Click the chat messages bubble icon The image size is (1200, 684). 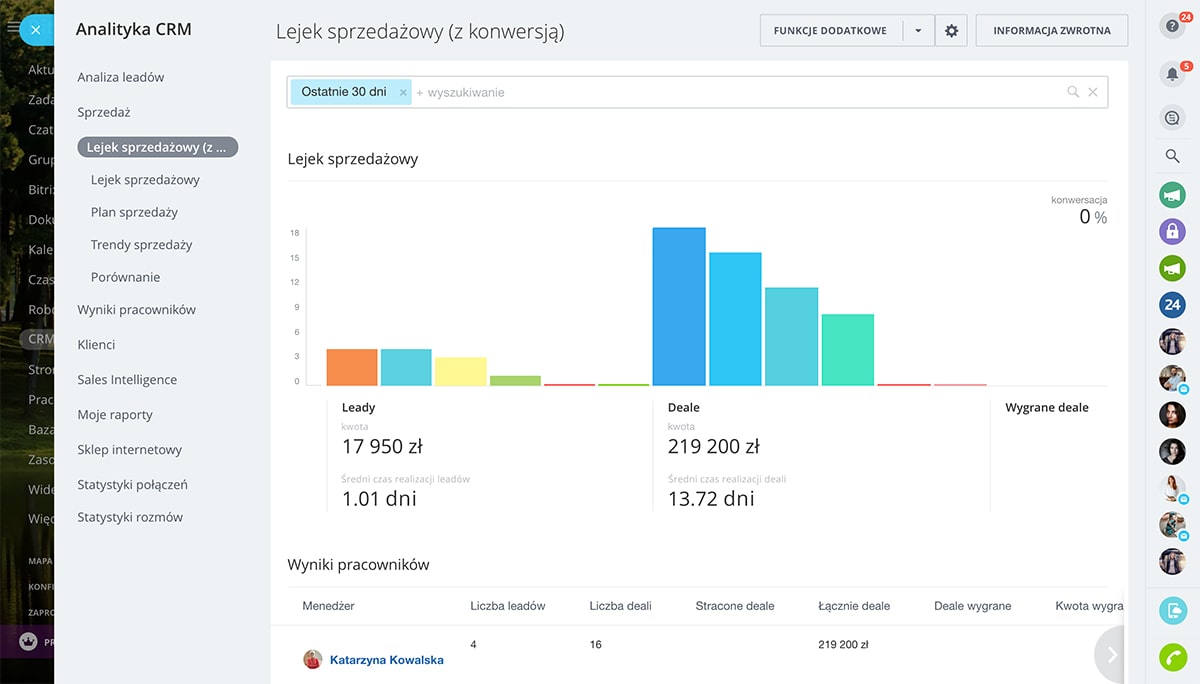pos(1172,118)
